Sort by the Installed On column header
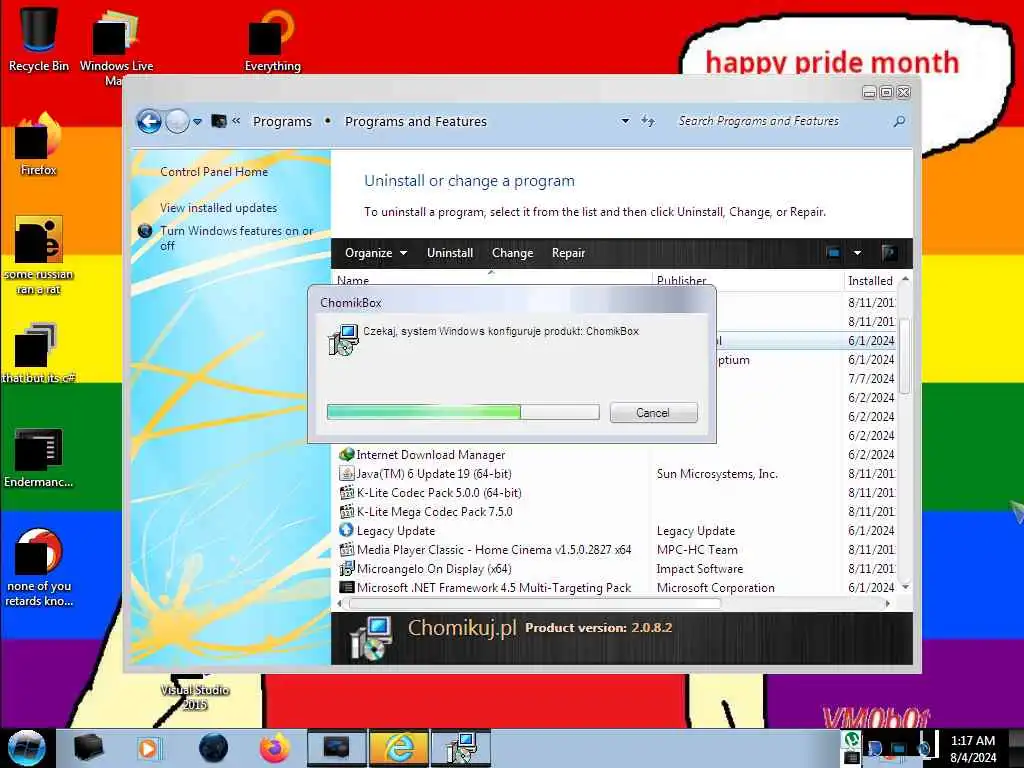Screen dimensions: 1024x768 tap(871, 280)
